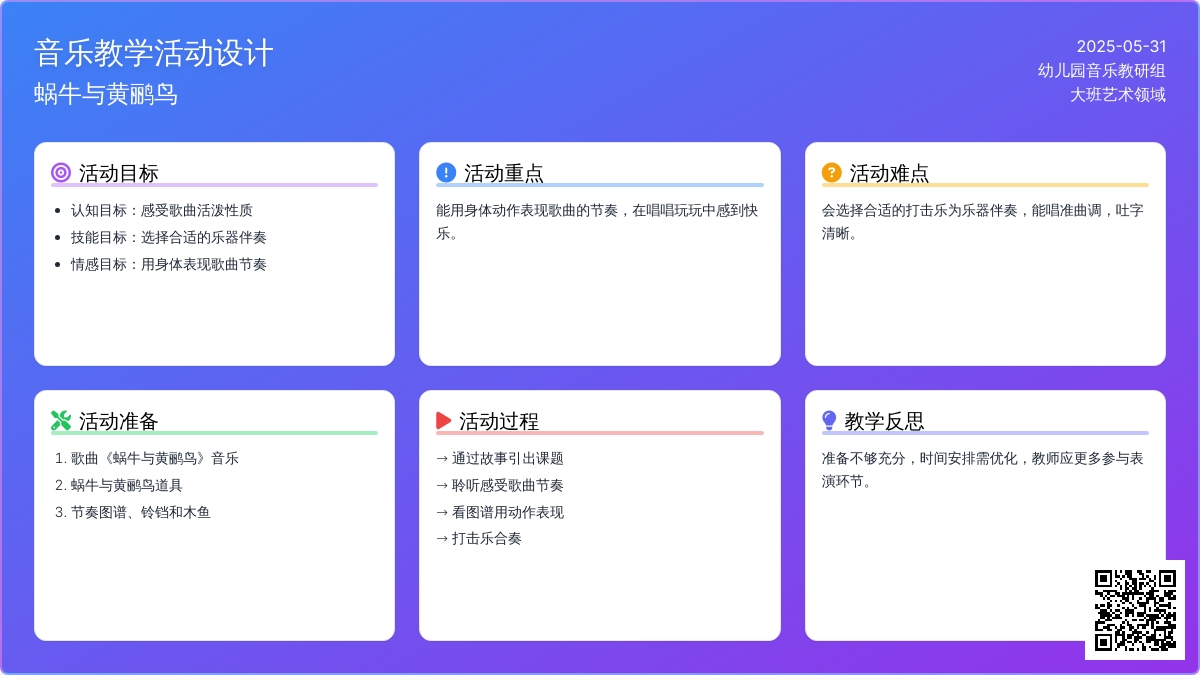This screenshot has width=1200, height=675.
Task: Click the paragraph starting 会选择合适的打击乐
Action: pos(983,222)
